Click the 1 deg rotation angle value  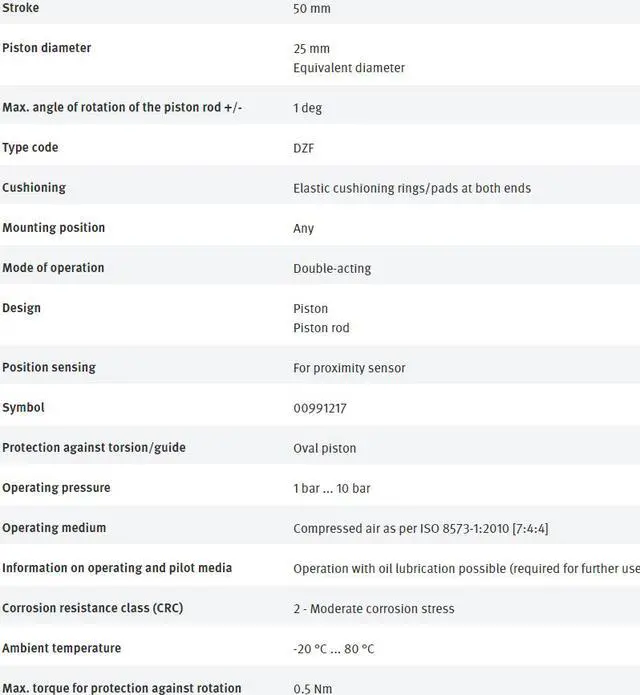pos(307,108)
